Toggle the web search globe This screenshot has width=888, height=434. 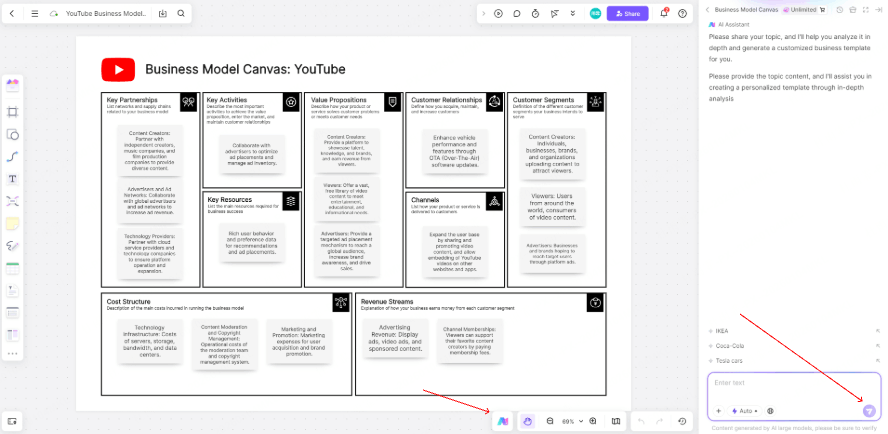[770, 411]
